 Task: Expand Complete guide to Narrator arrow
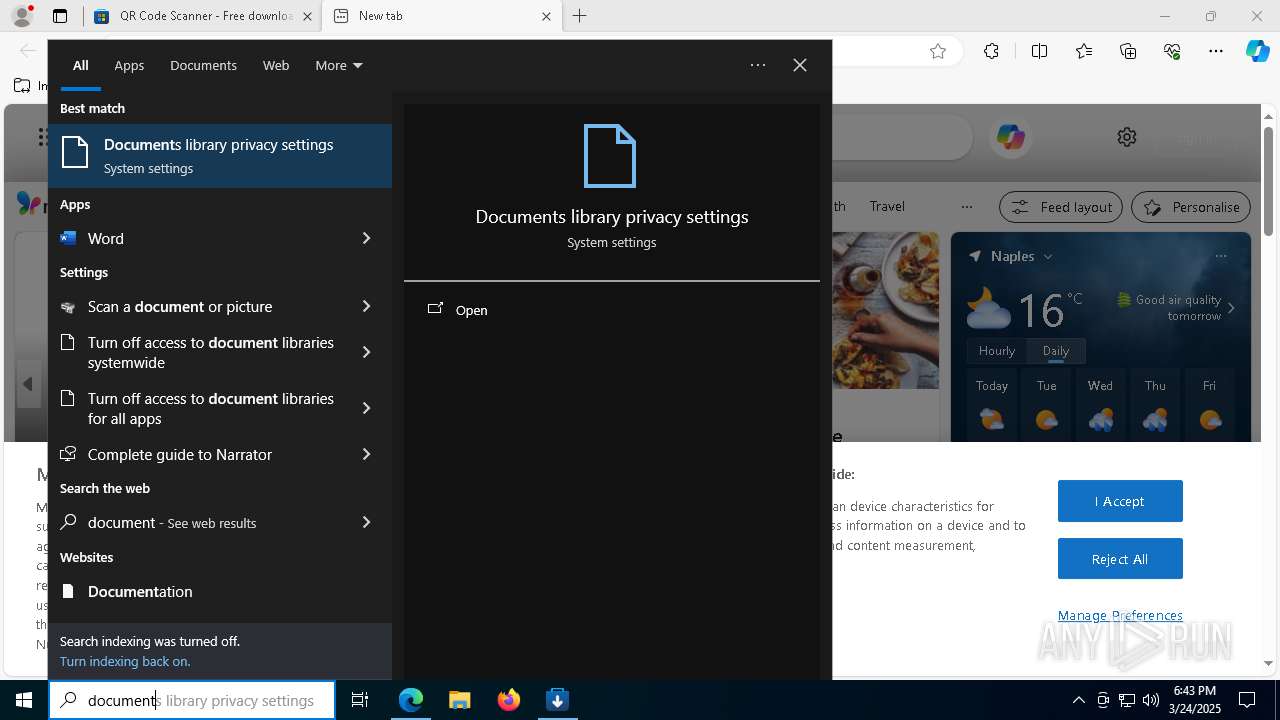366,454
